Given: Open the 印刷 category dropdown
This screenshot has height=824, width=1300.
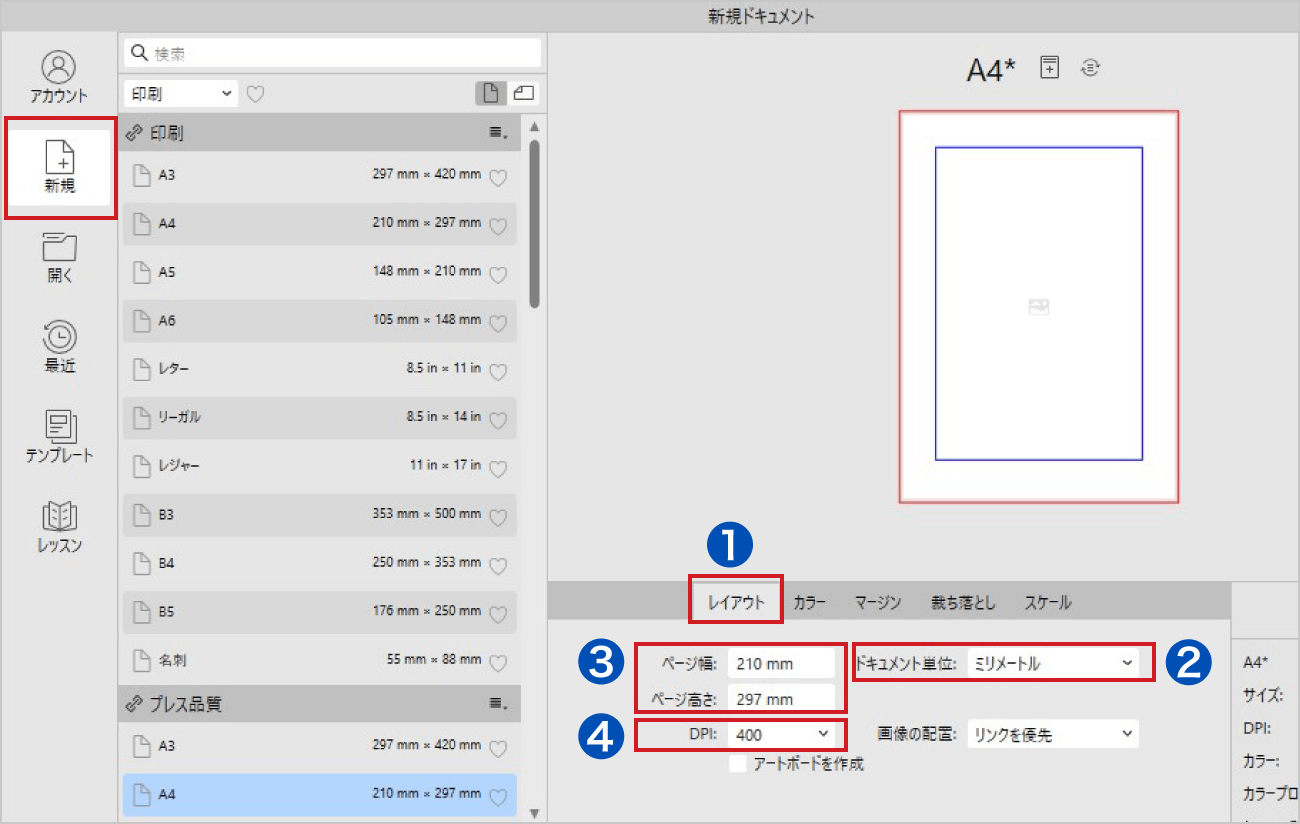Looking at the screenshot, I should click(x=181, y=94).
